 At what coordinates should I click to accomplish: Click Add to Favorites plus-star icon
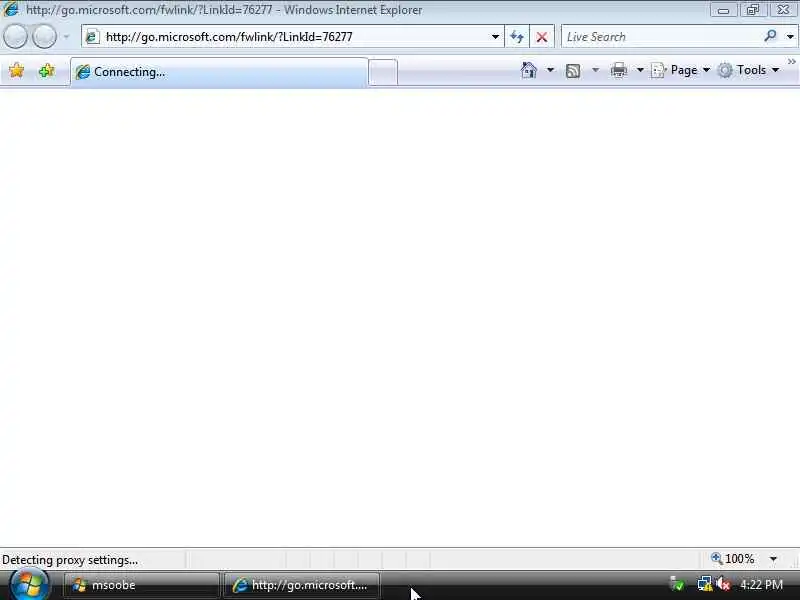[46, 70]
